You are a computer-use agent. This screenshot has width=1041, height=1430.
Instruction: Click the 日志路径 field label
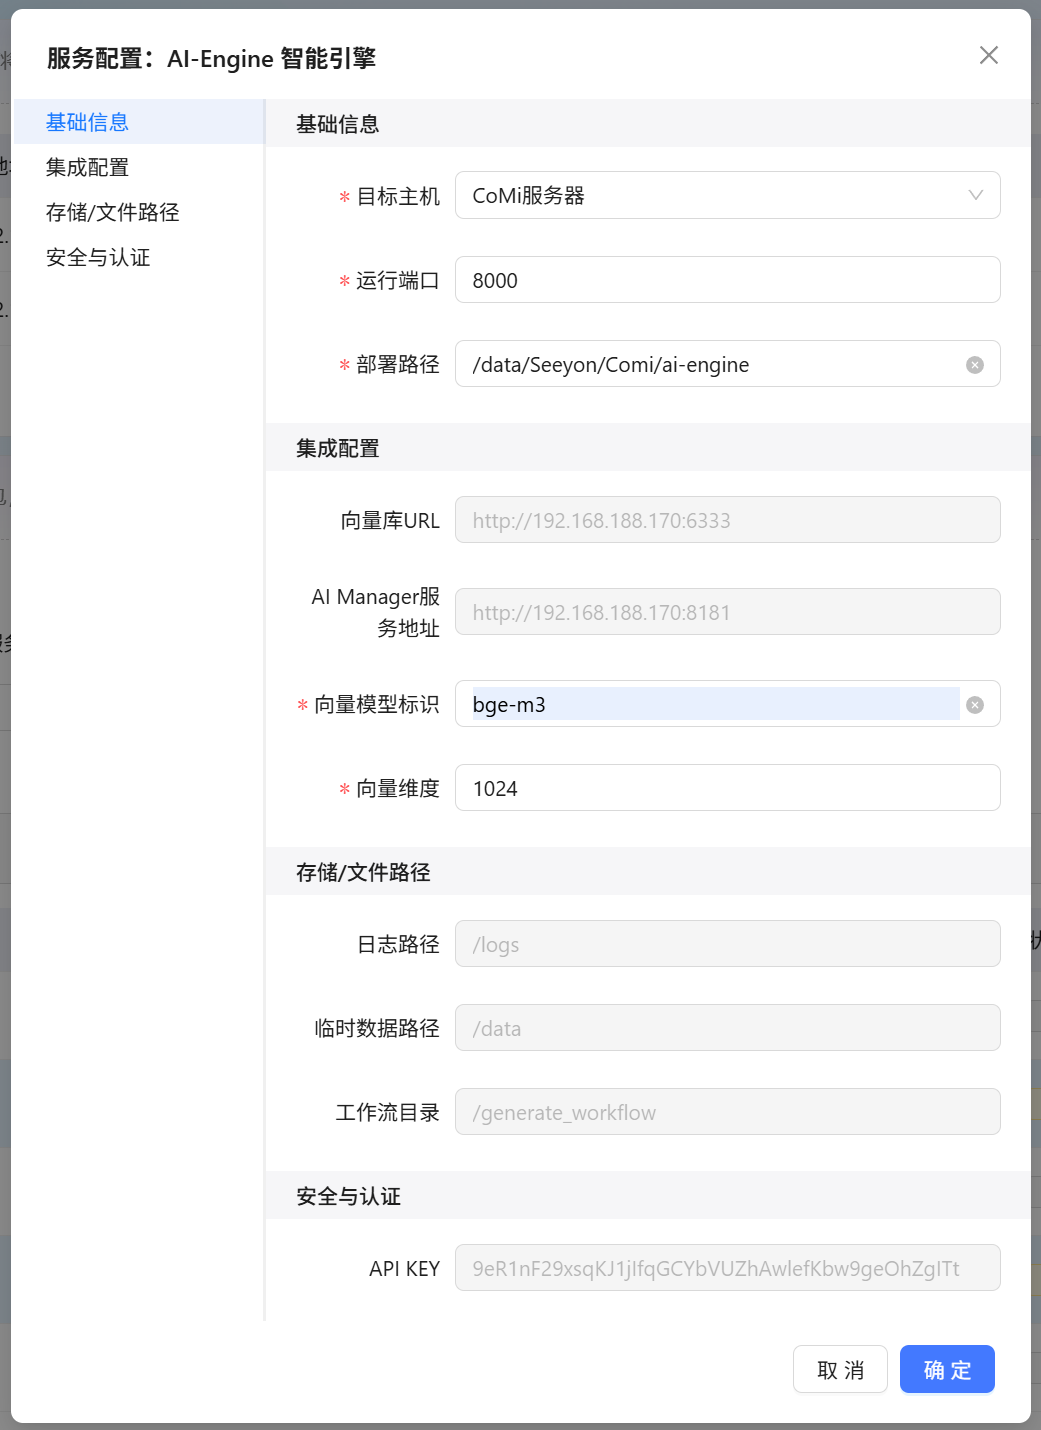coord(398,944)
